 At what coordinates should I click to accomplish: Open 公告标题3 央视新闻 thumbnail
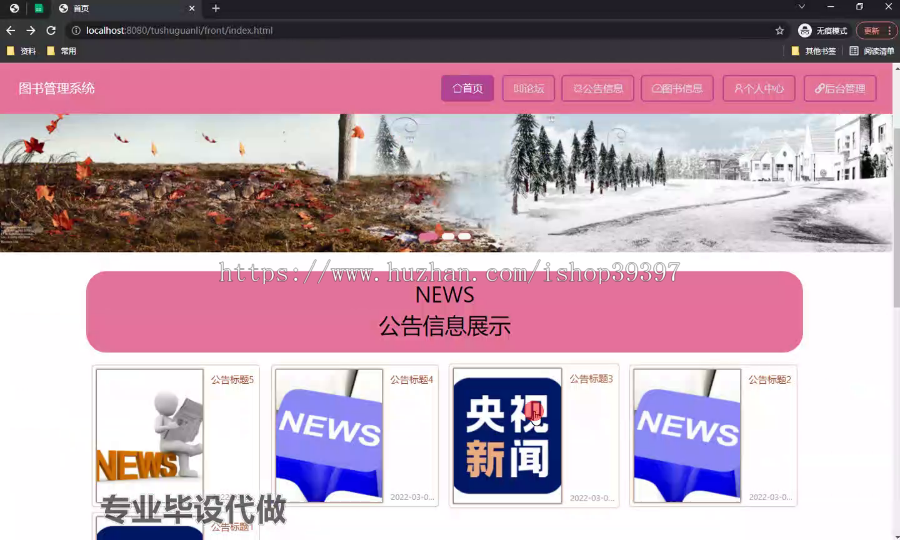click(x=507, y=436)
